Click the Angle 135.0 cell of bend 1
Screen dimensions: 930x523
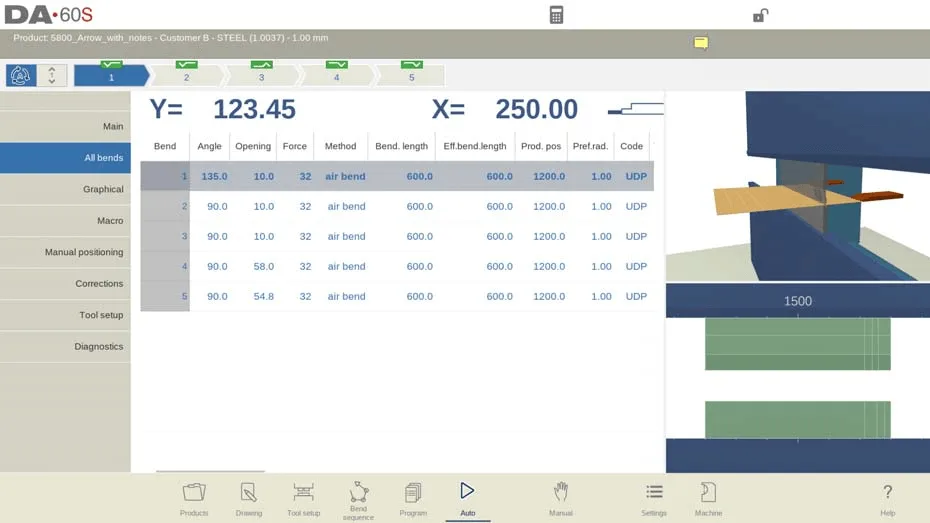point(214,176)
